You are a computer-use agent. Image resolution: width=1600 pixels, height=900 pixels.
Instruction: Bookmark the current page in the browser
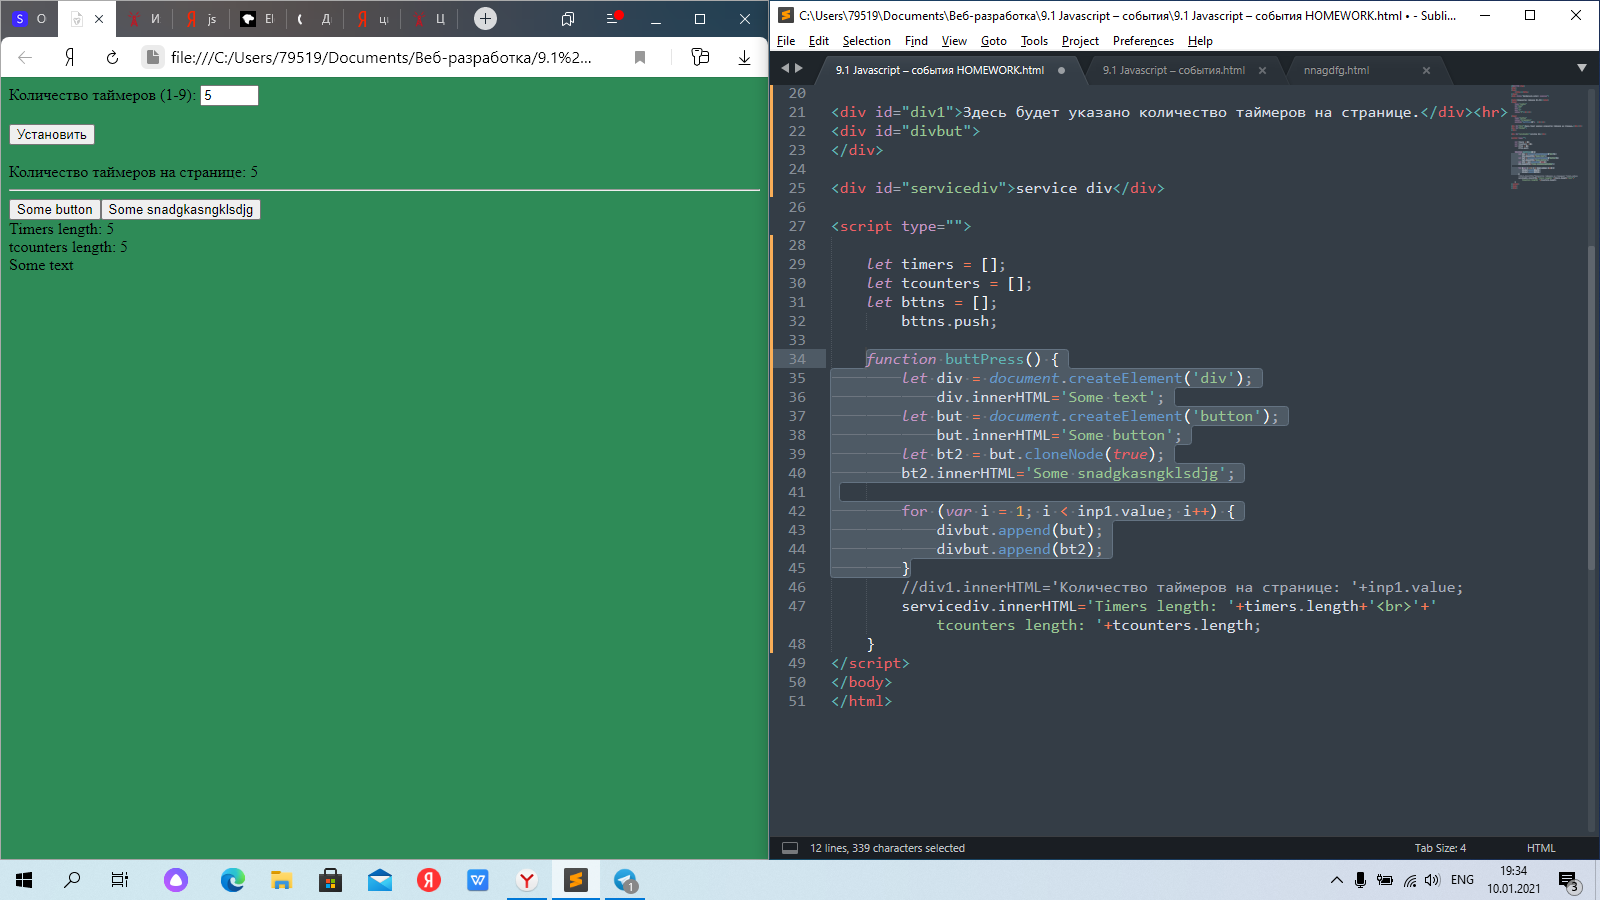pos(640,57)
